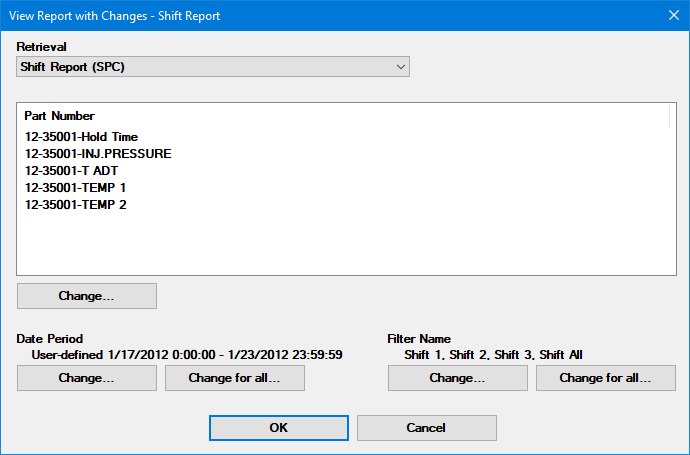Image resolution: width=690 pixels, height=455 pixels.
Task: Confirm the dialog with OK
Action: [279, 427]
